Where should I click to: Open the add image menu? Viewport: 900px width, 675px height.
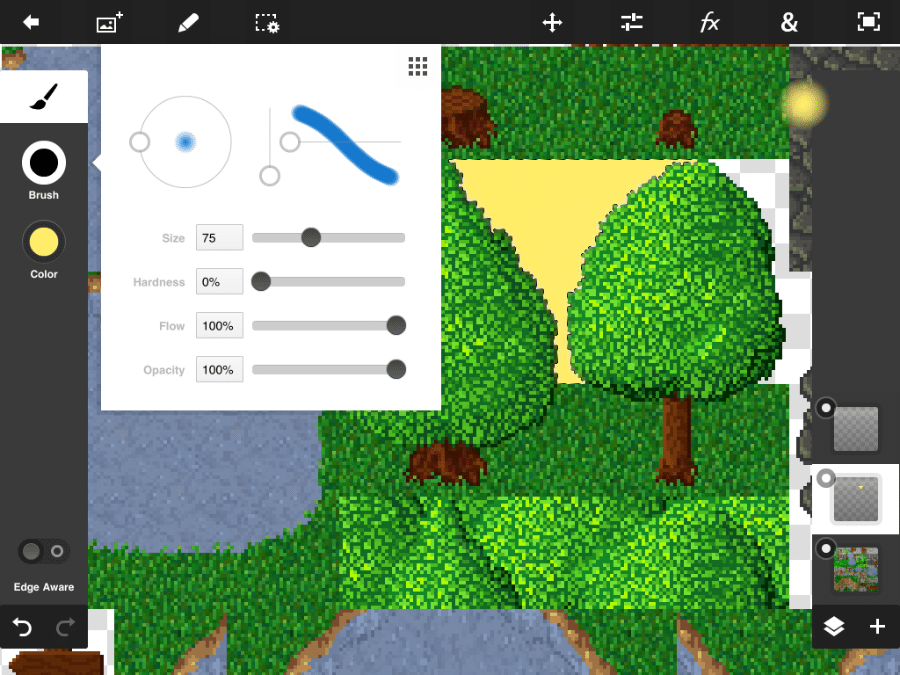click(109, 22)
